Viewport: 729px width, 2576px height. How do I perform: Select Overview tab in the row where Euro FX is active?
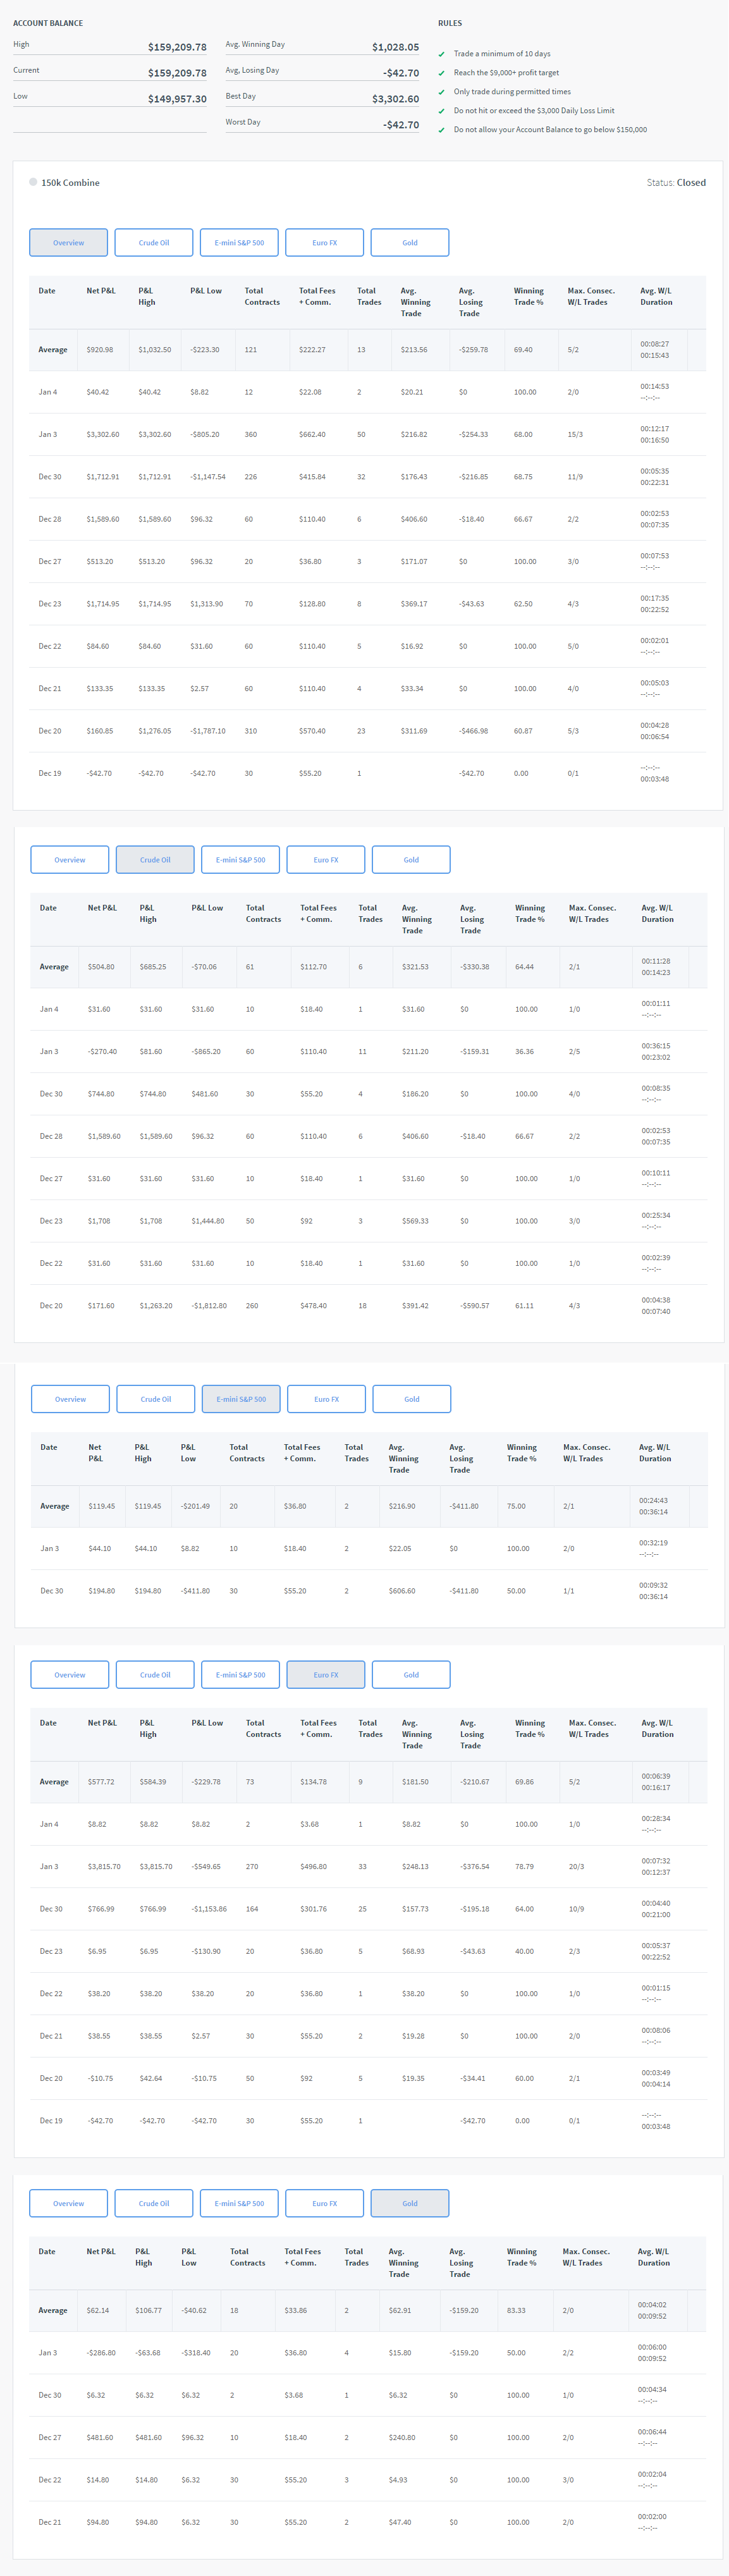coord(70,1675)
